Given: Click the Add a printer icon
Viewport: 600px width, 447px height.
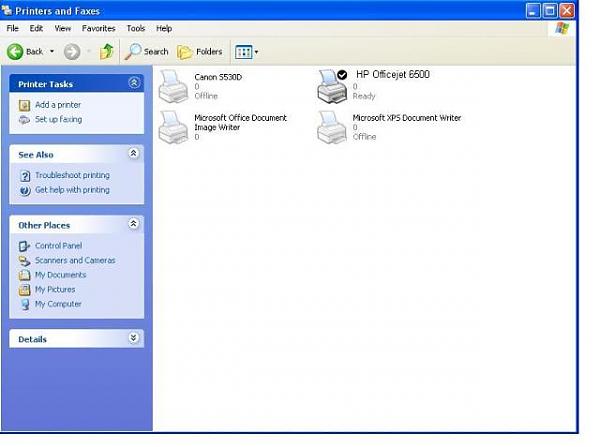Looking at the screenshot, I should click(x=24, y=105).
